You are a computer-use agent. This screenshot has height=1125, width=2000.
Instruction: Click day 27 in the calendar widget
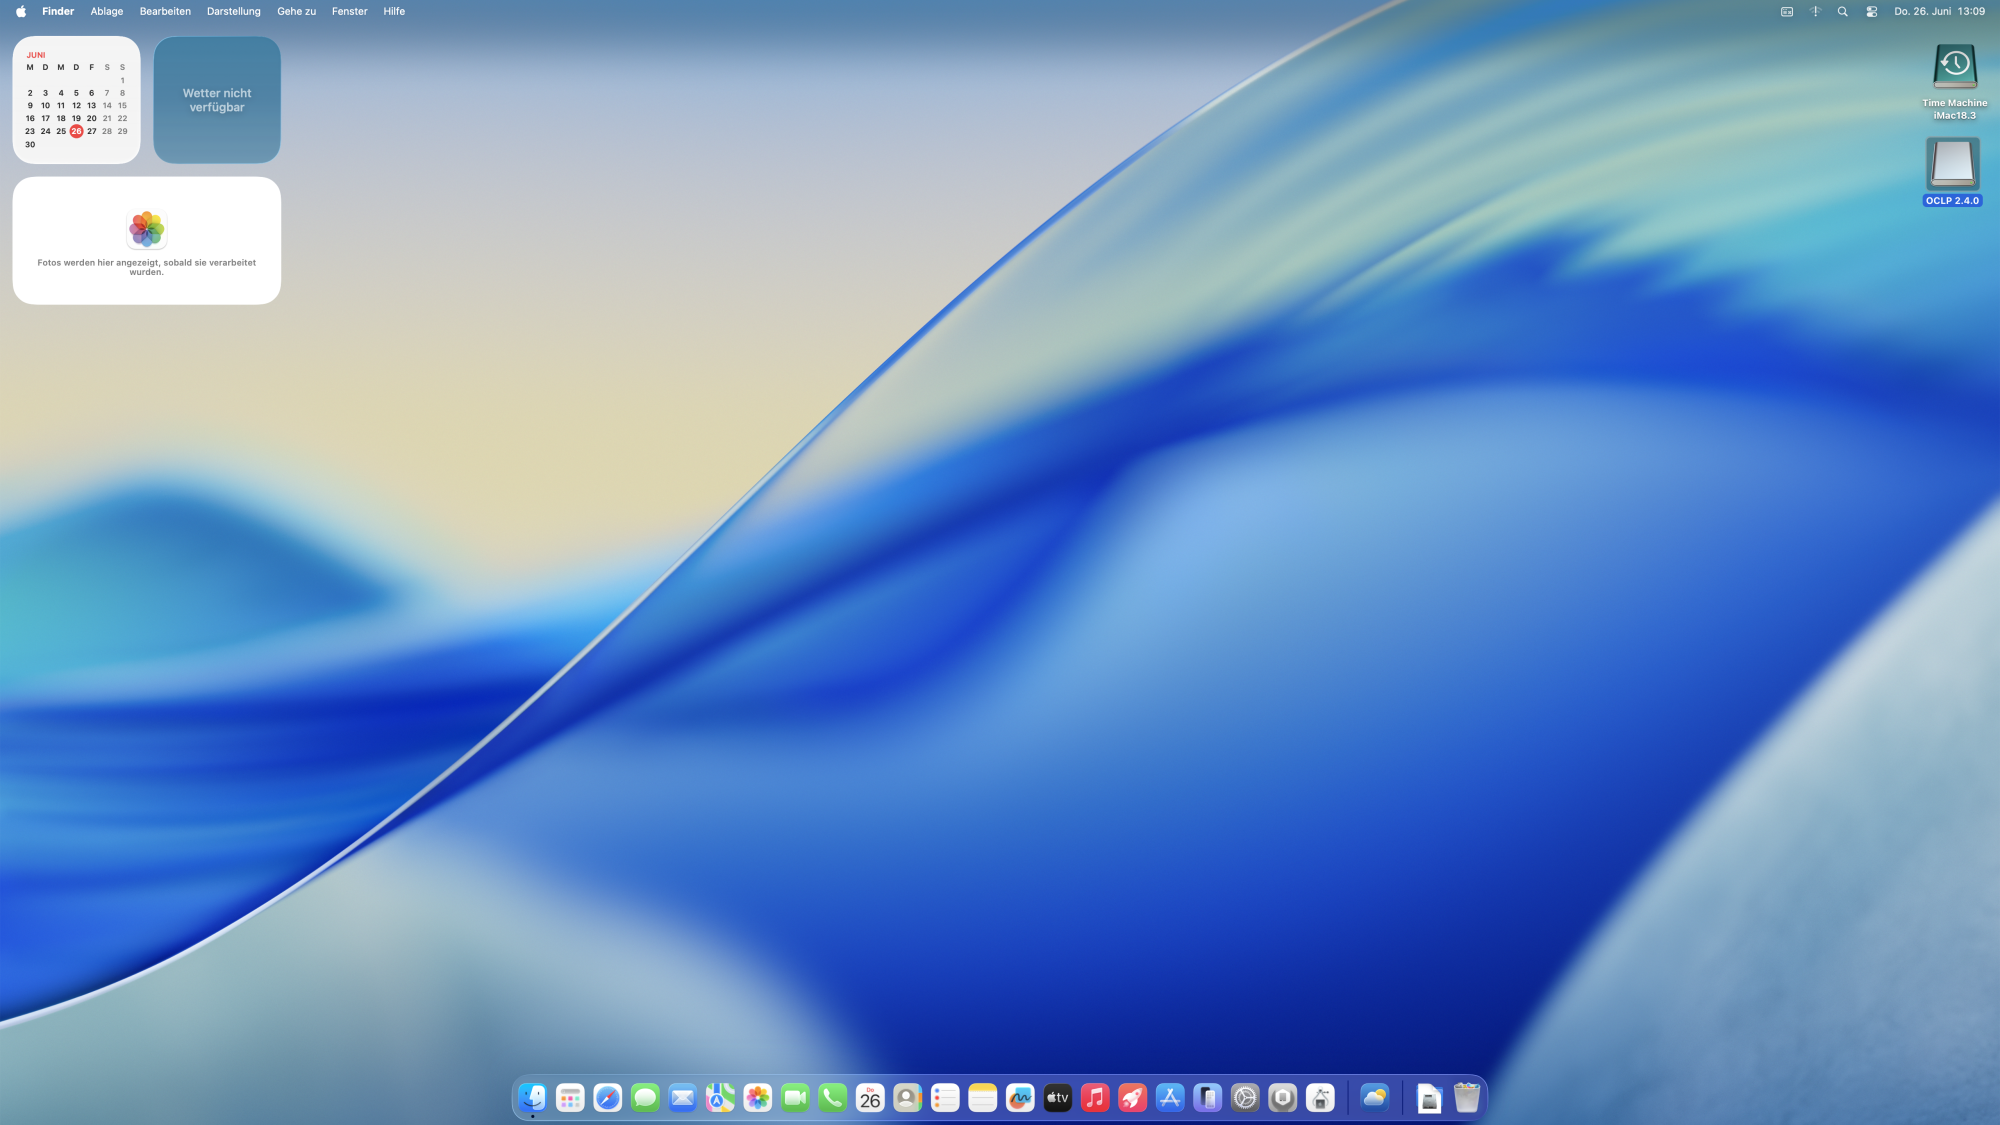point(92,131)
